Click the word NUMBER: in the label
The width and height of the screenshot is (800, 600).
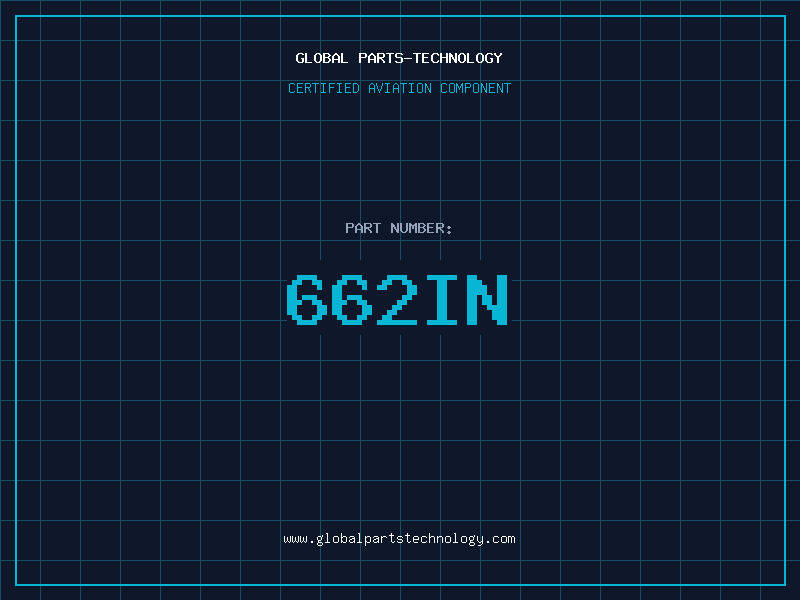tap(421, 228)
